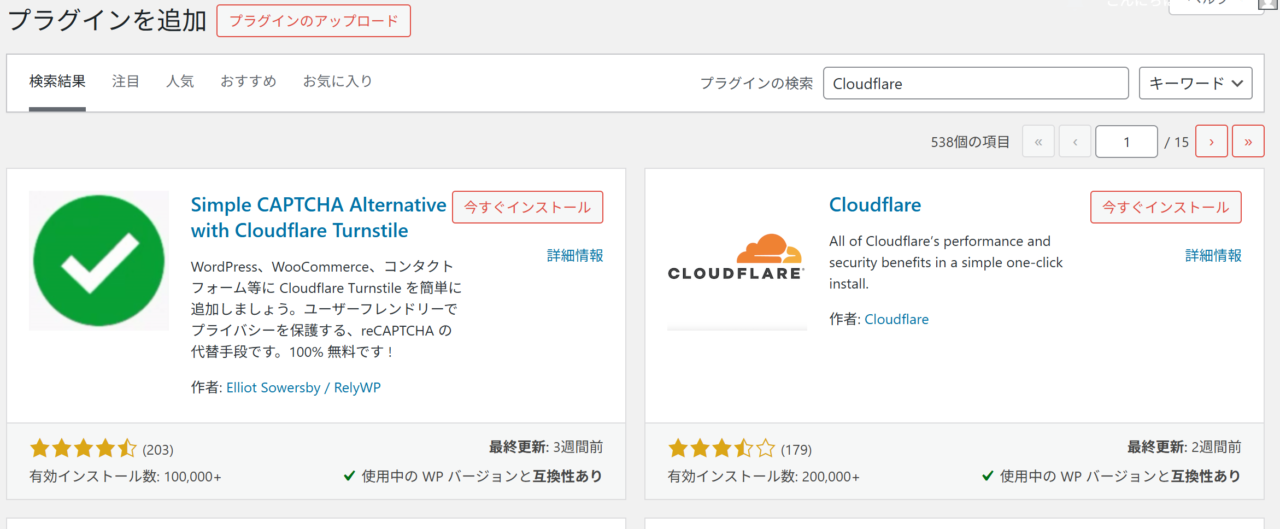Image resolution: width=1280 pixels, height=529 pixels.
Task: Open the キーワード search type dropdown
Action: pos(1195,84)
